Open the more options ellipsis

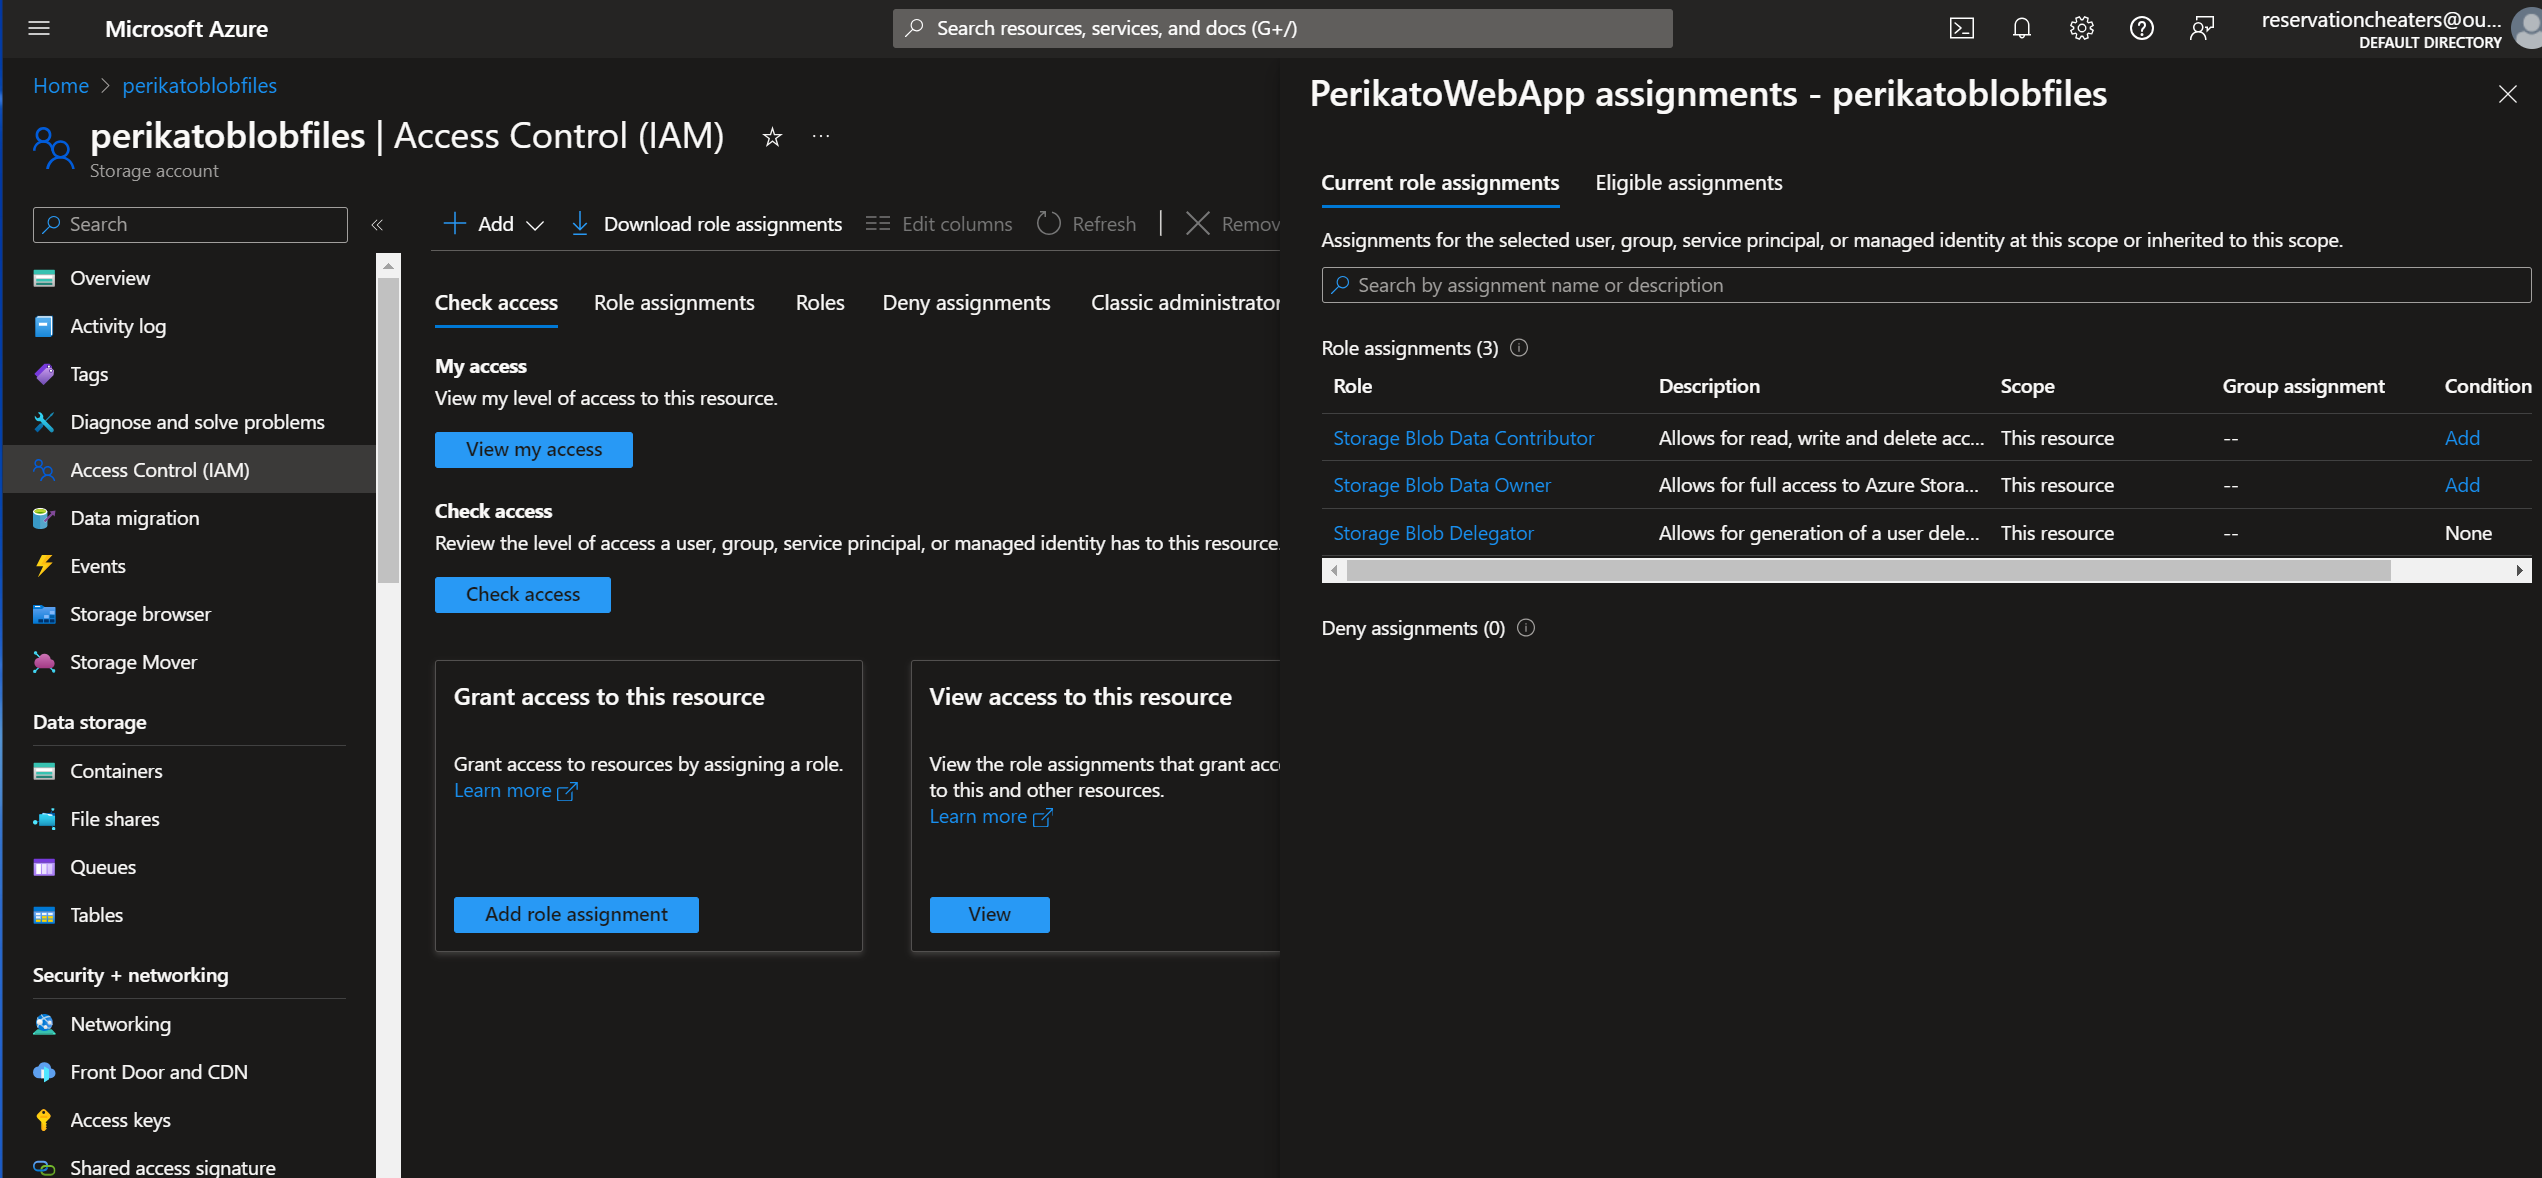click(821, 136)
